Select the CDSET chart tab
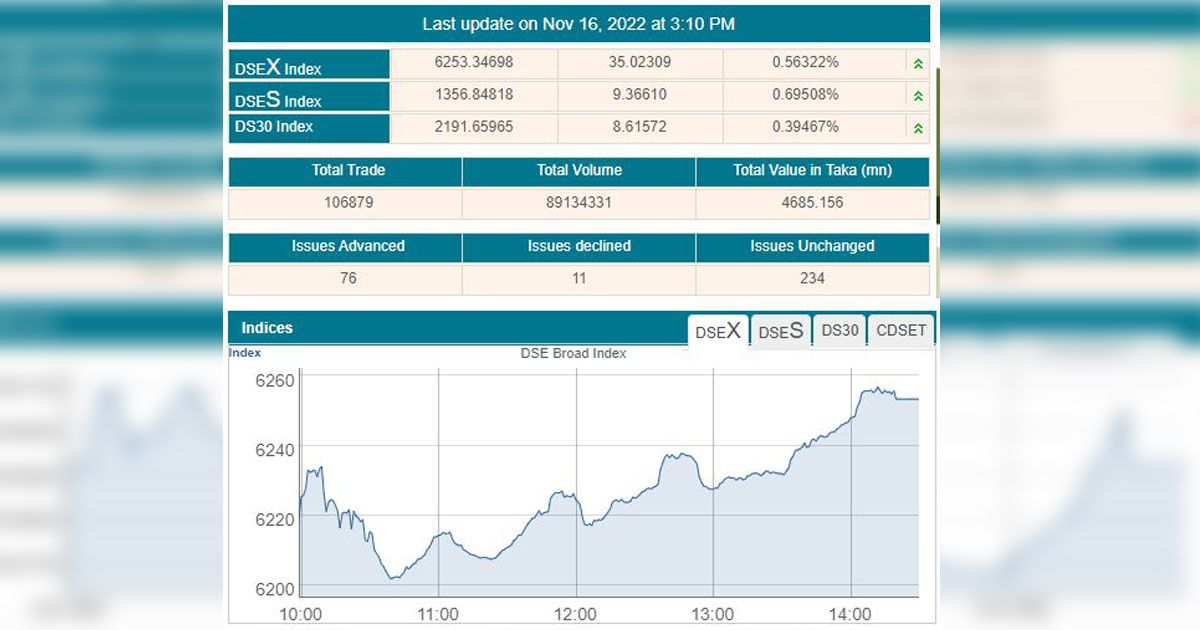Image resolution: width=1200 pixels, height=630 pixels. point(901,330)
